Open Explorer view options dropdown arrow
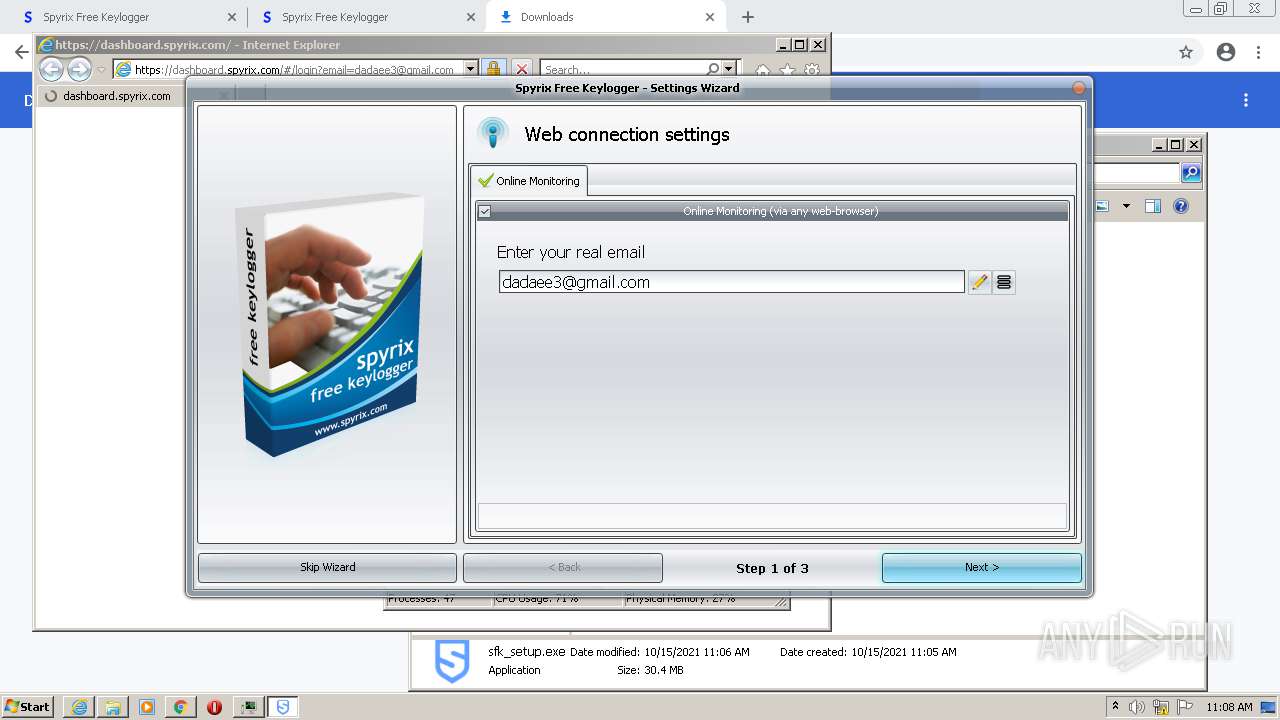 point(1126,206)
